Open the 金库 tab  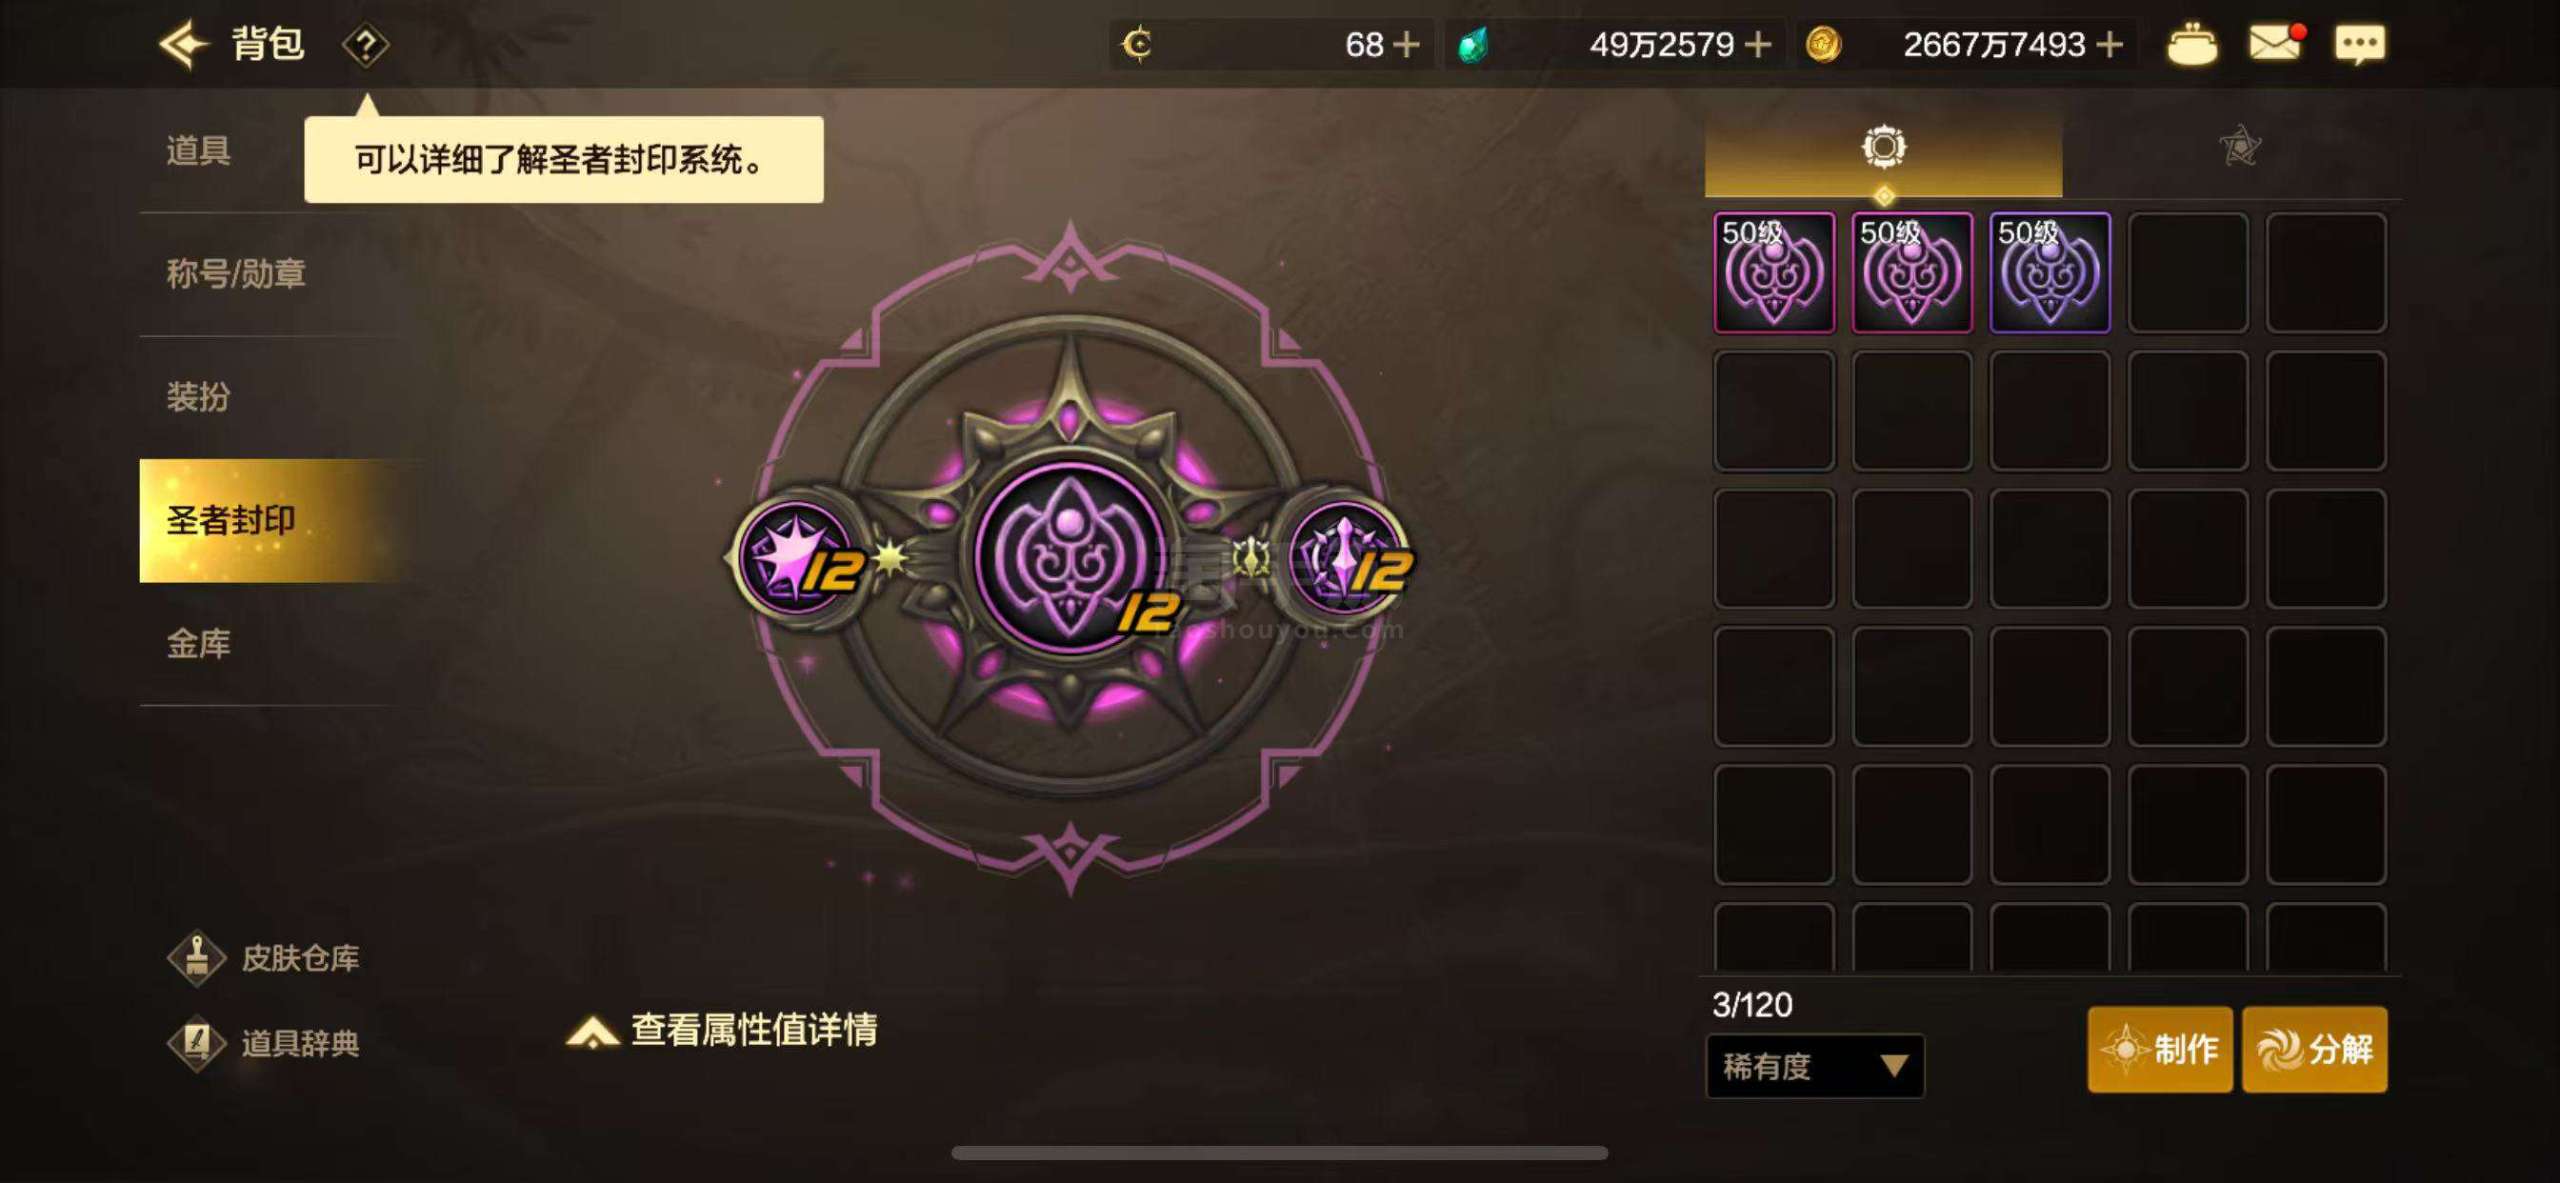click(x=198, y=644)
